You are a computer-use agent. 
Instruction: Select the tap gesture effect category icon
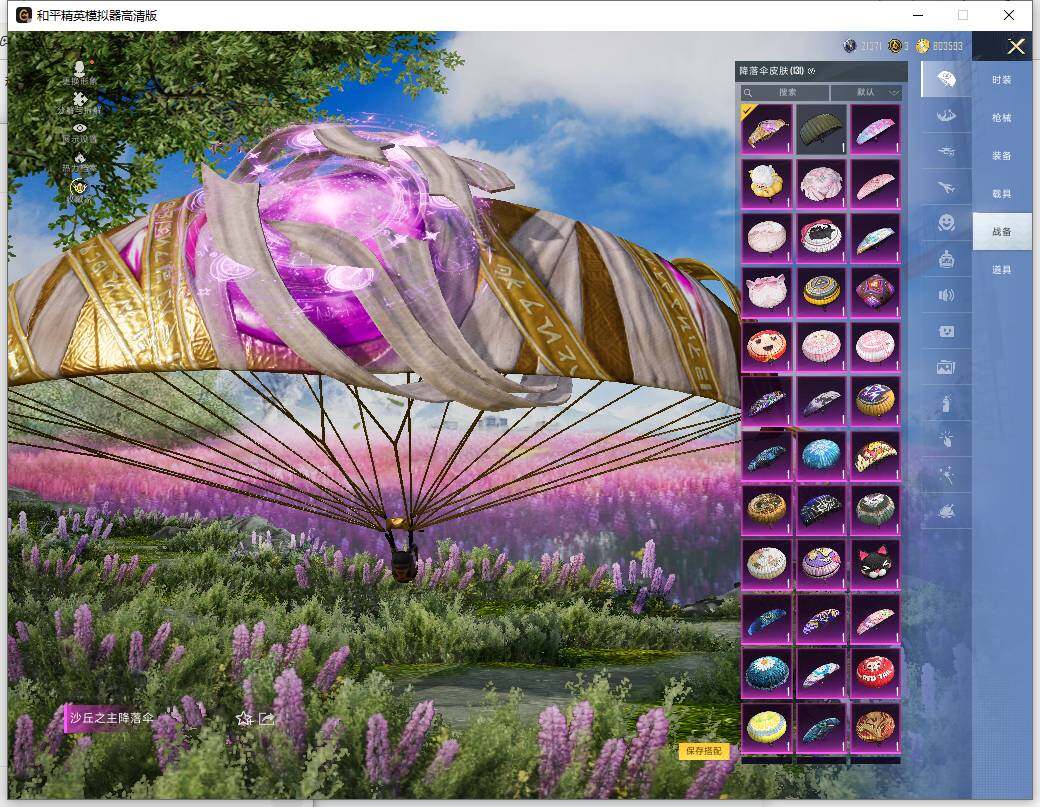(946, 438)
